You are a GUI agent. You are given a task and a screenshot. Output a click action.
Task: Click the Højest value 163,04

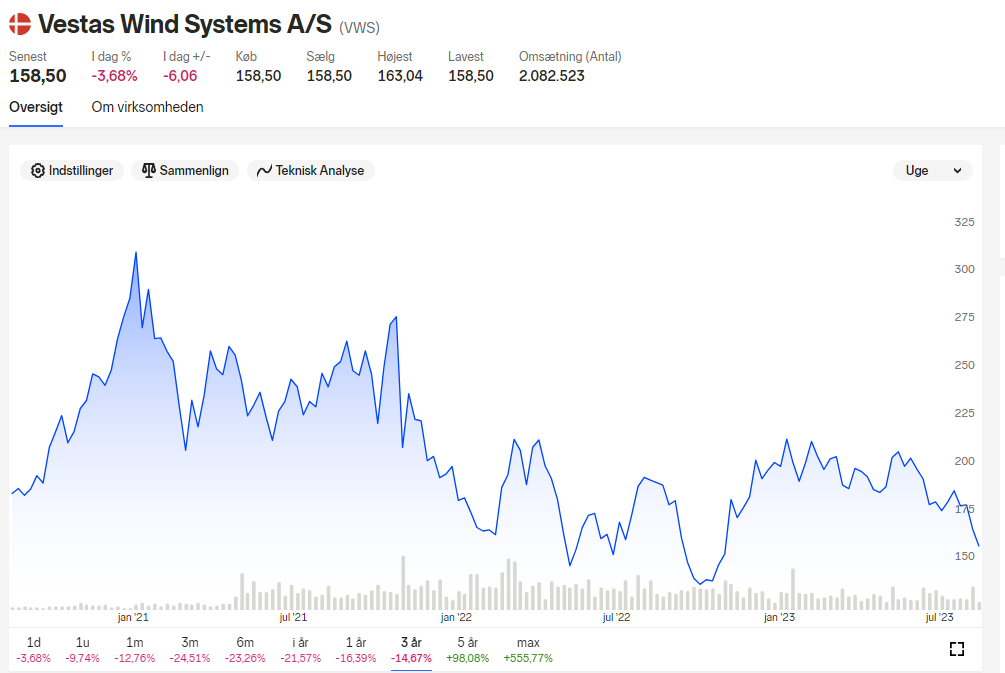pos(400,76)
